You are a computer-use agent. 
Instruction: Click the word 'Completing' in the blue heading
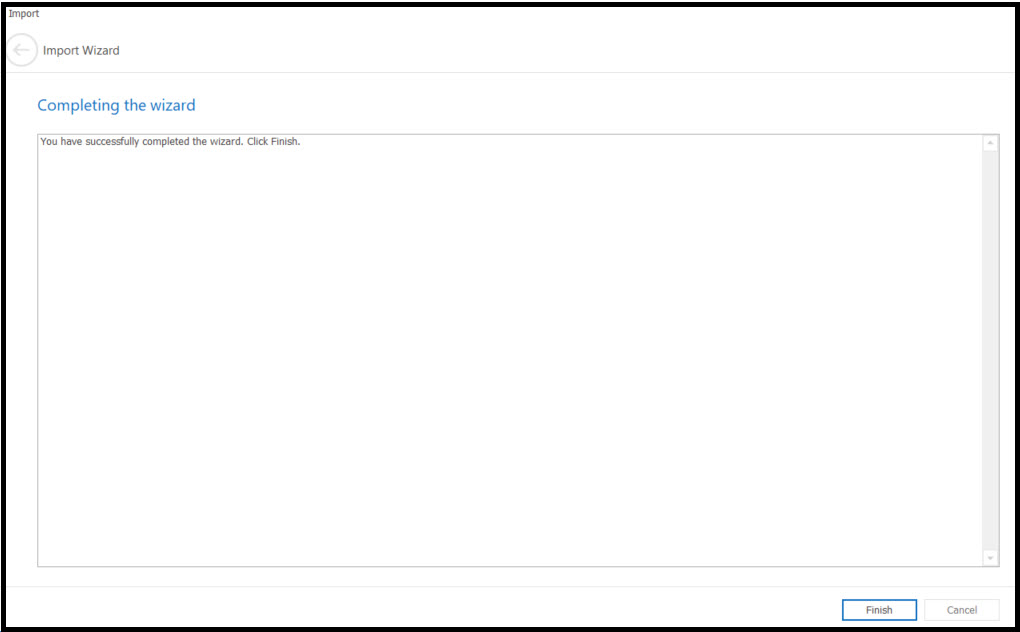[79, 106]
